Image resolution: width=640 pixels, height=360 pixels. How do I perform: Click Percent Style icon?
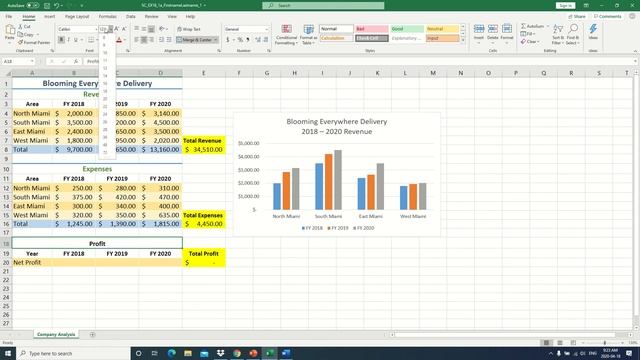click(240, 40)
